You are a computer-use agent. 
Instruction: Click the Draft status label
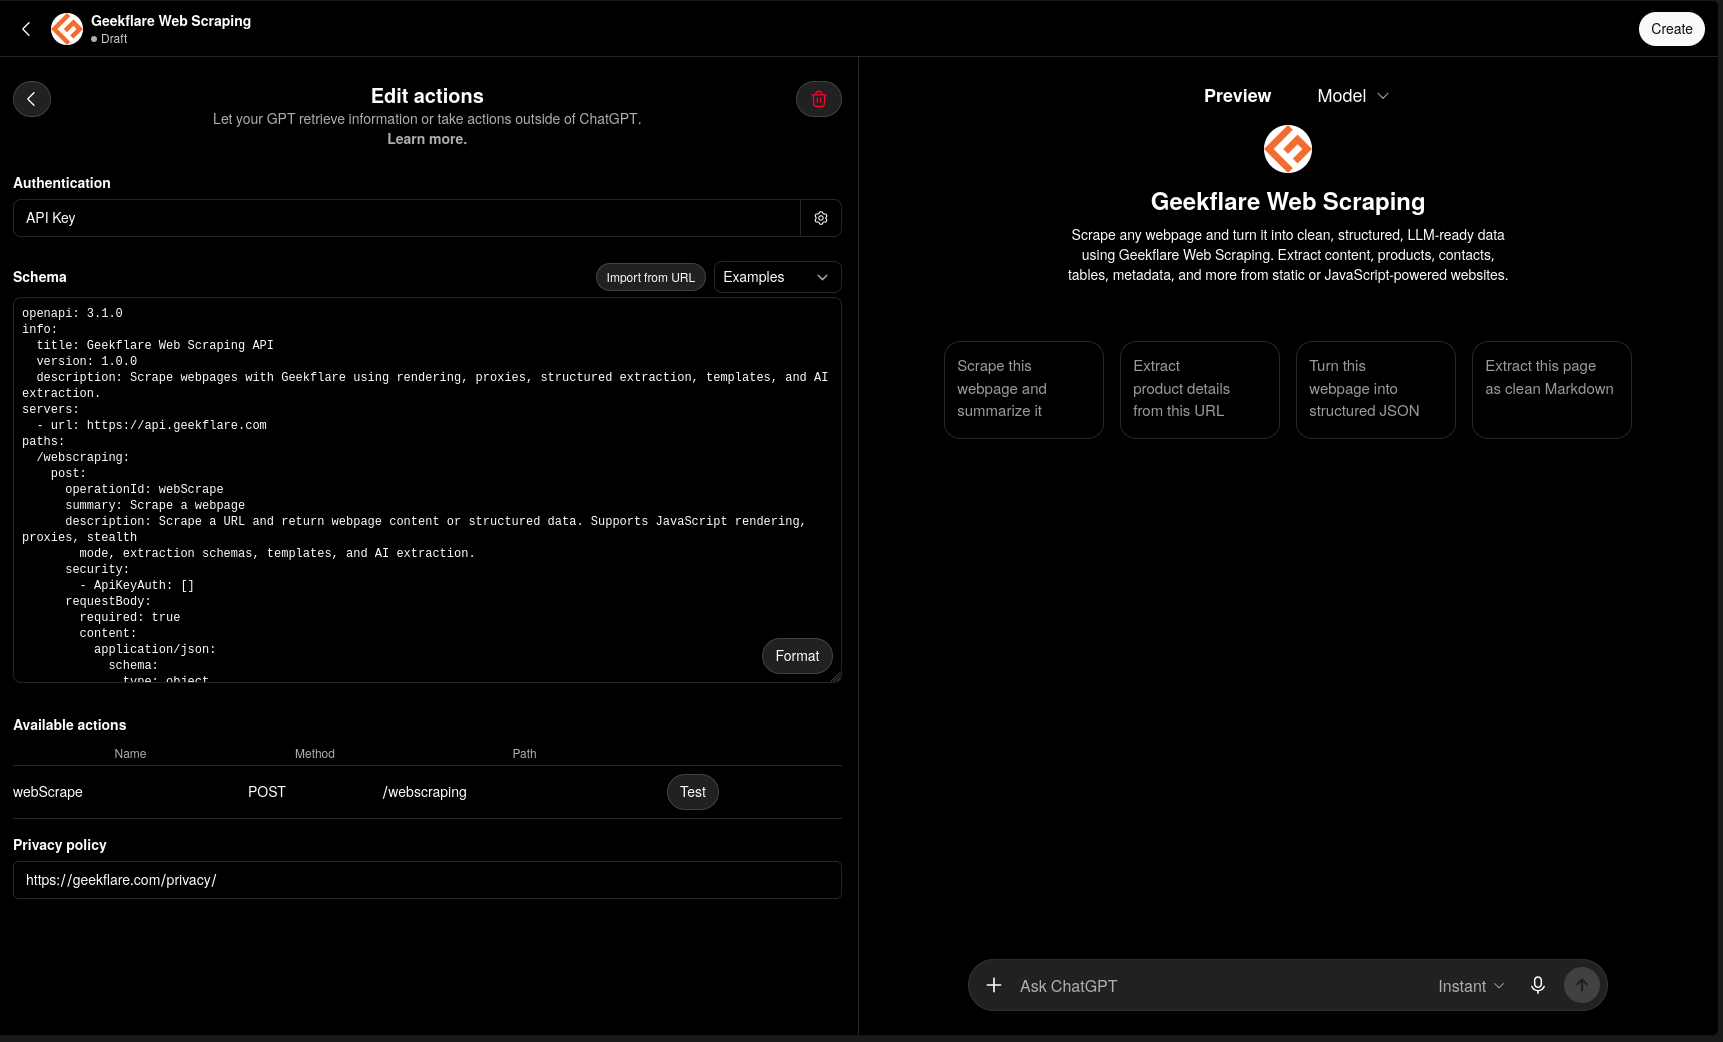point(114,39)
